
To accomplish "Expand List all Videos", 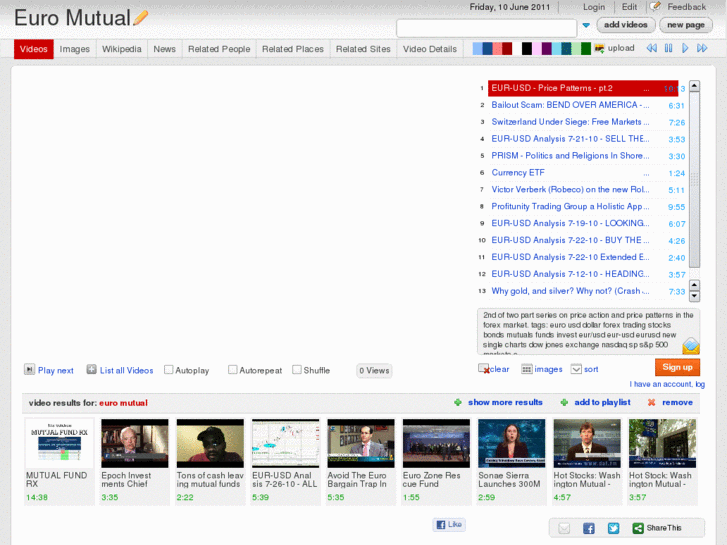I will pyautogui.click(x=92, y=370).
